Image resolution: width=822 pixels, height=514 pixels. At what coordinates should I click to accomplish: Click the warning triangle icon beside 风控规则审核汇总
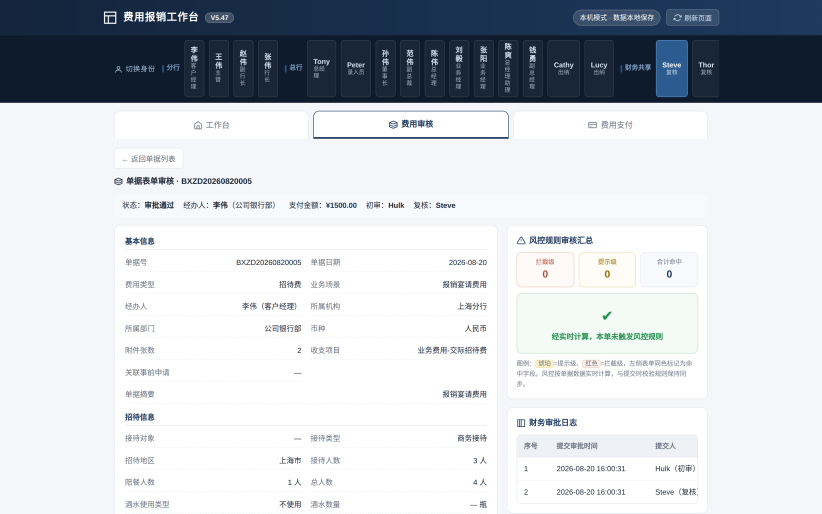521,240
